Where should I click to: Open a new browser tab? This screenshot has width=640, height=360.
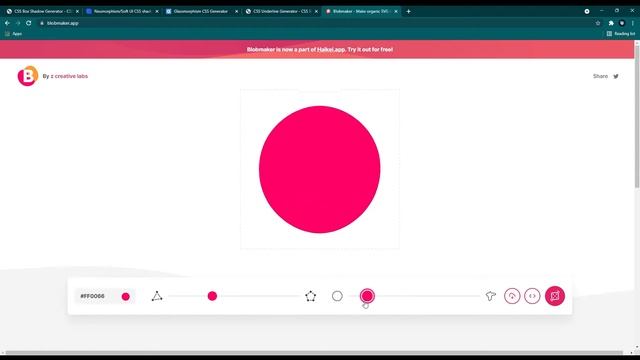click(x=409, y=11)
